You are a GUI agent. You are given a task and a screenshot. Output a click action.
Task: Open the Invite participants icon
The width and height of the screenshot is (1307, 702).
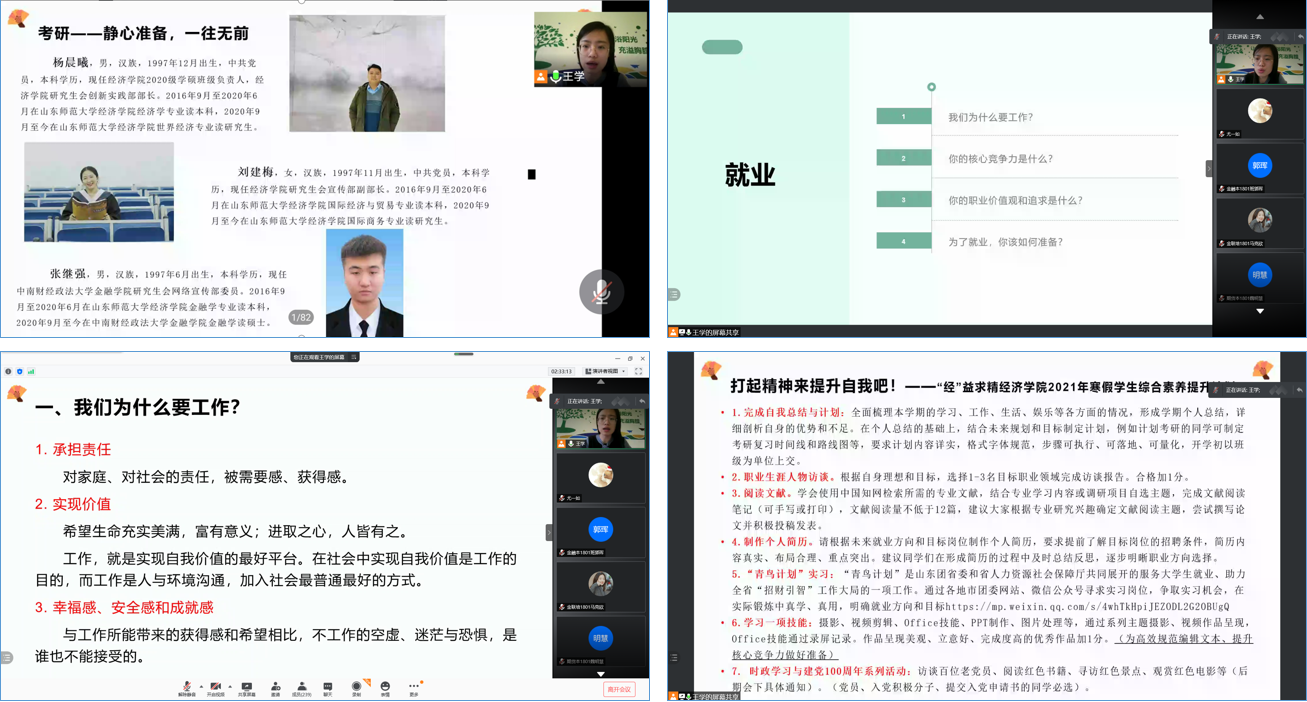(275, 688)
